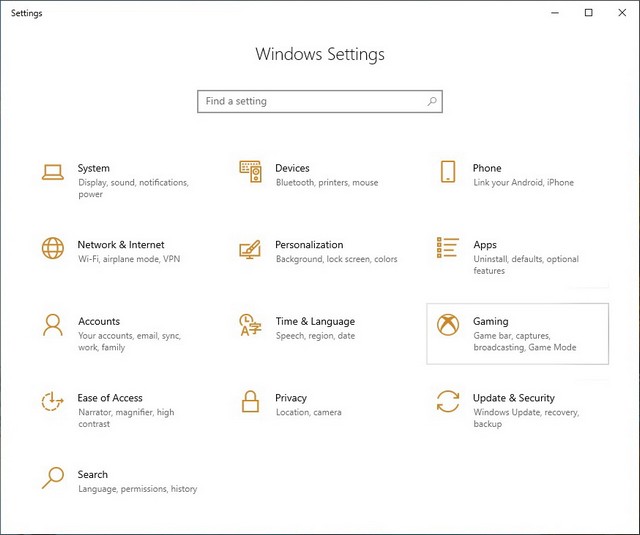Click the Accounts person icon
640x535 pixels.
(x=53, y=325)
